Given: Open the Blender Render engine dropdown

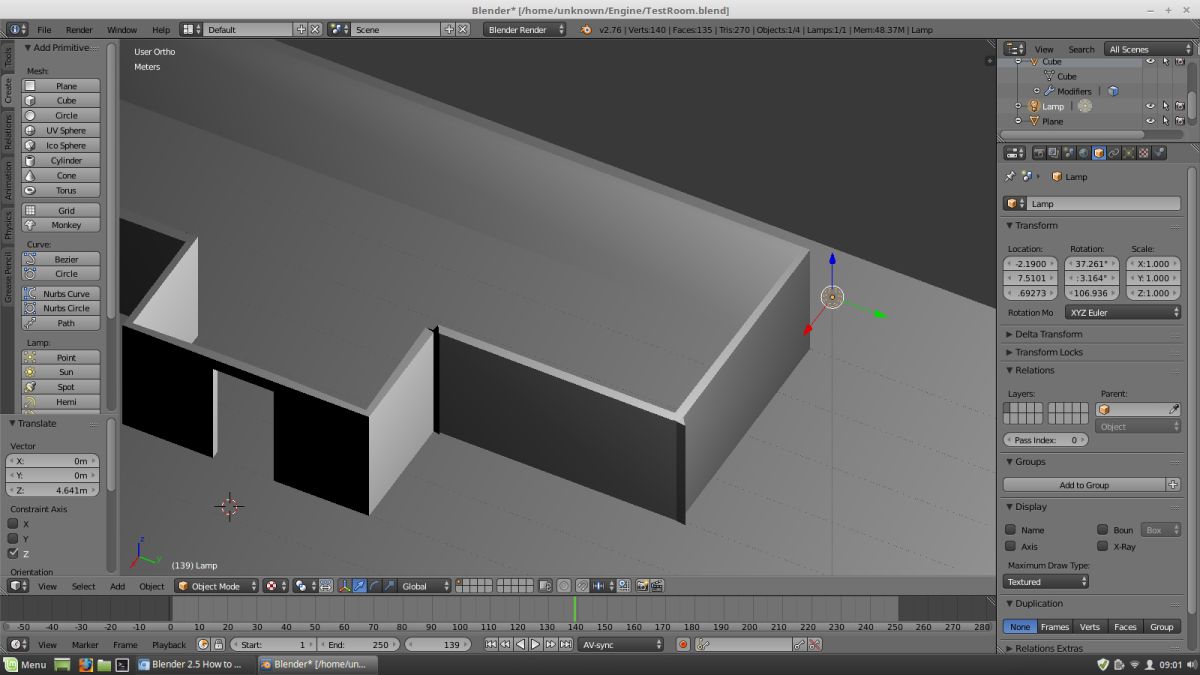Looking at the screenshot, I should coord(526,29).
